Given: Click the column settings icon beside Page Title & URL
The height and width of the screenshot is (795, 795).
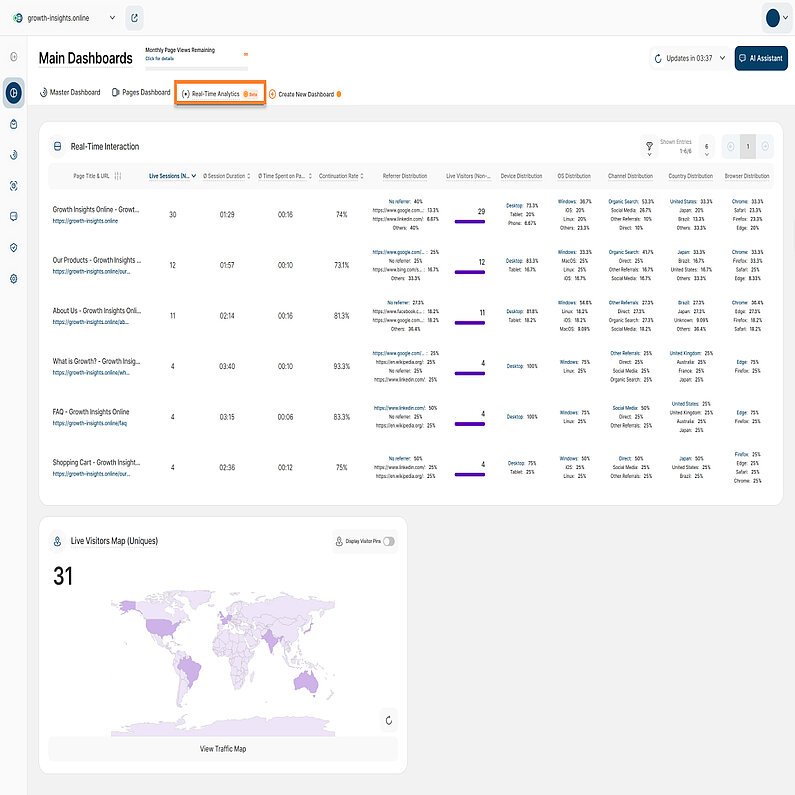Looking at the screenshot, I should click(x=119, y=176).
